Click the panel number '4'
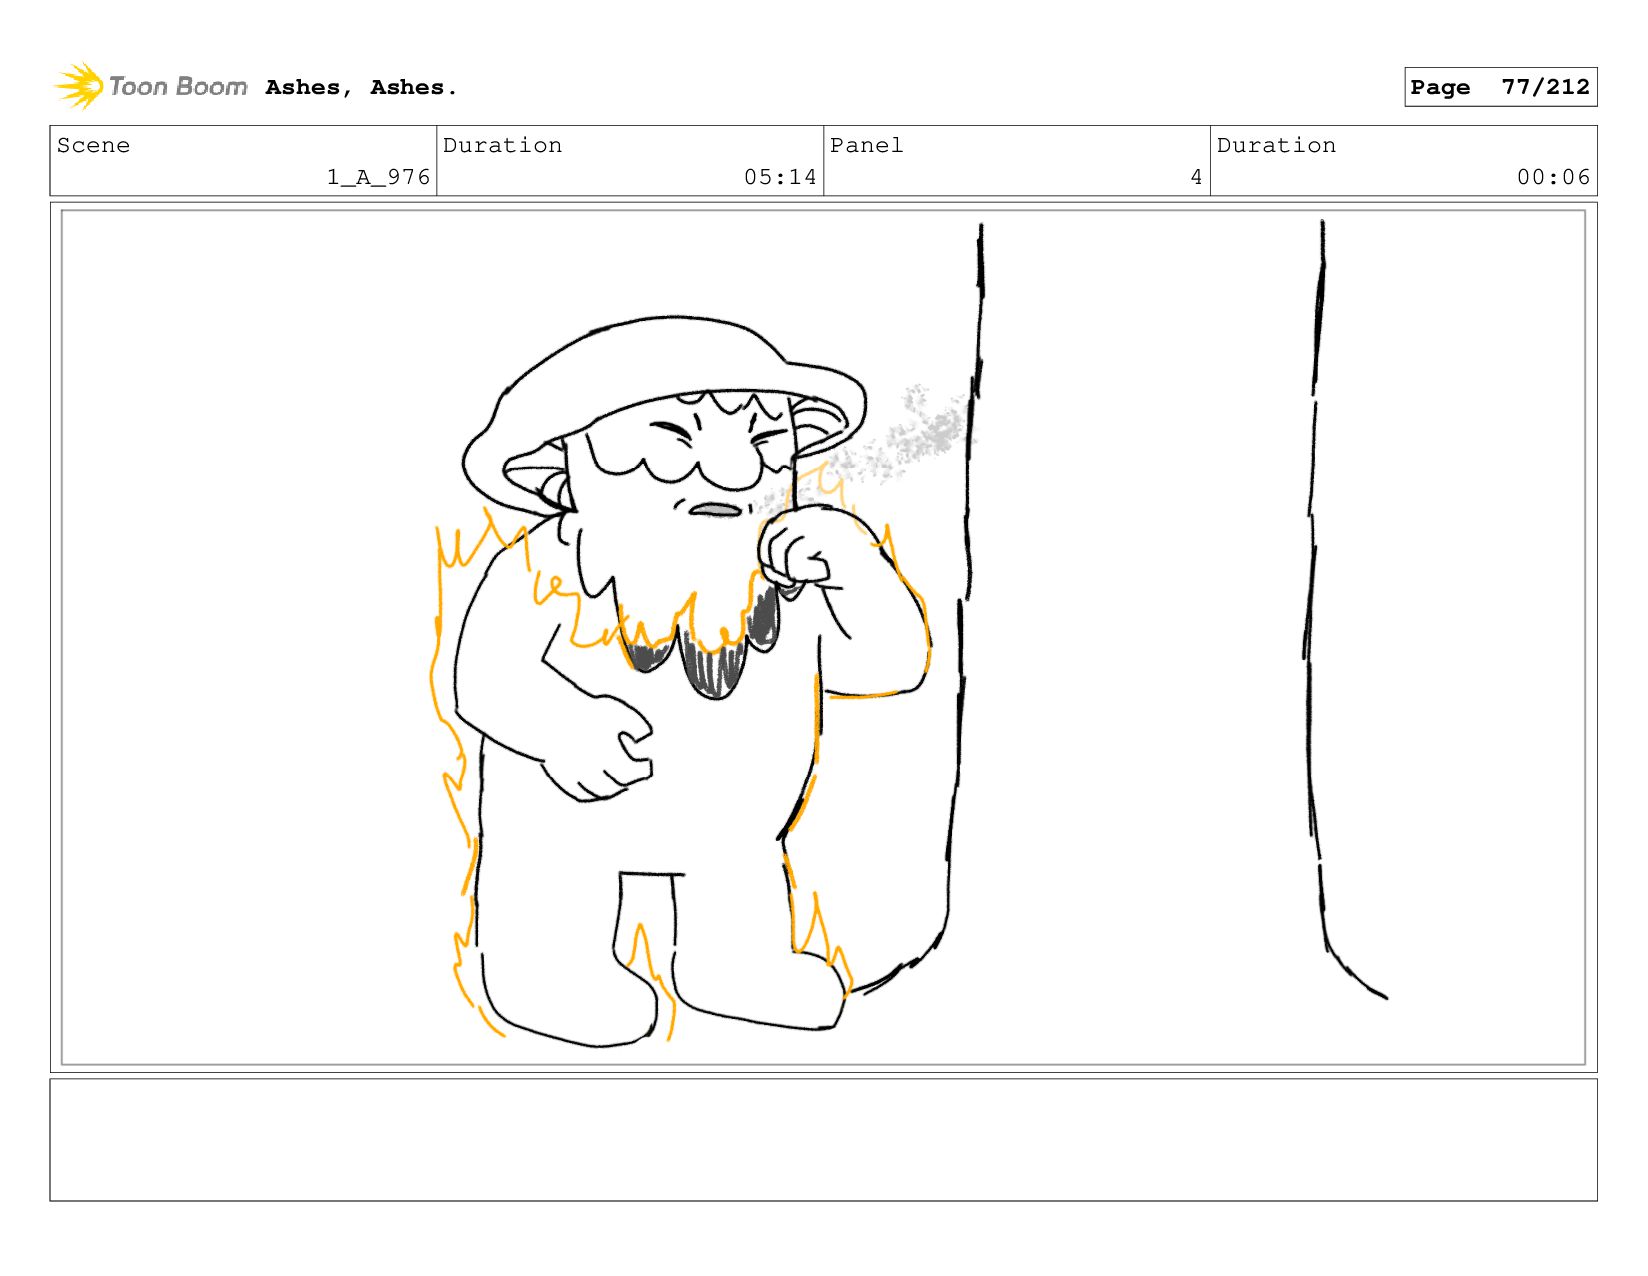1648x1276 pixels. 1196,177
